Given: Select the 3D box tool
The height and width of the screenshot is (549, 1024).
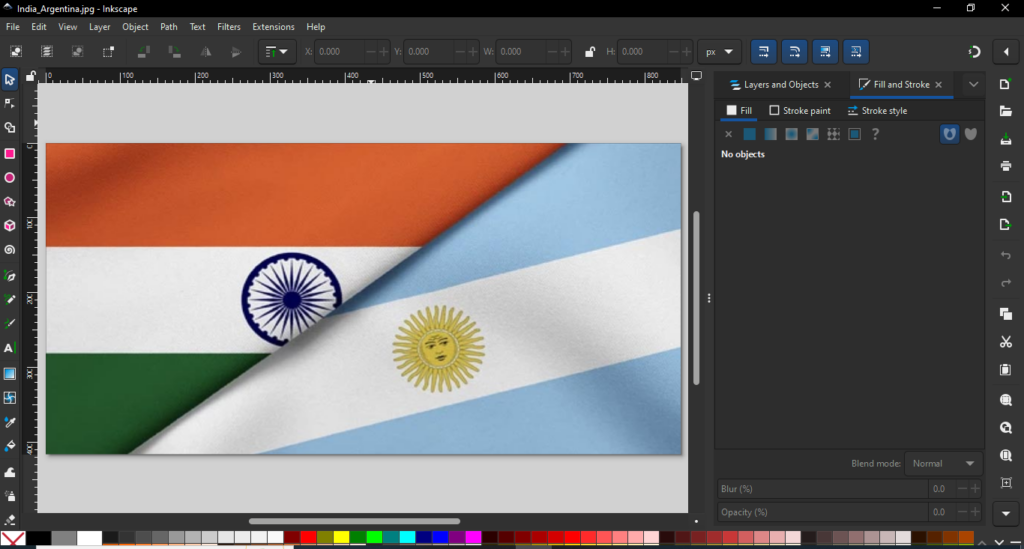Looking at the screenshot, I should (x=10, y=226).
